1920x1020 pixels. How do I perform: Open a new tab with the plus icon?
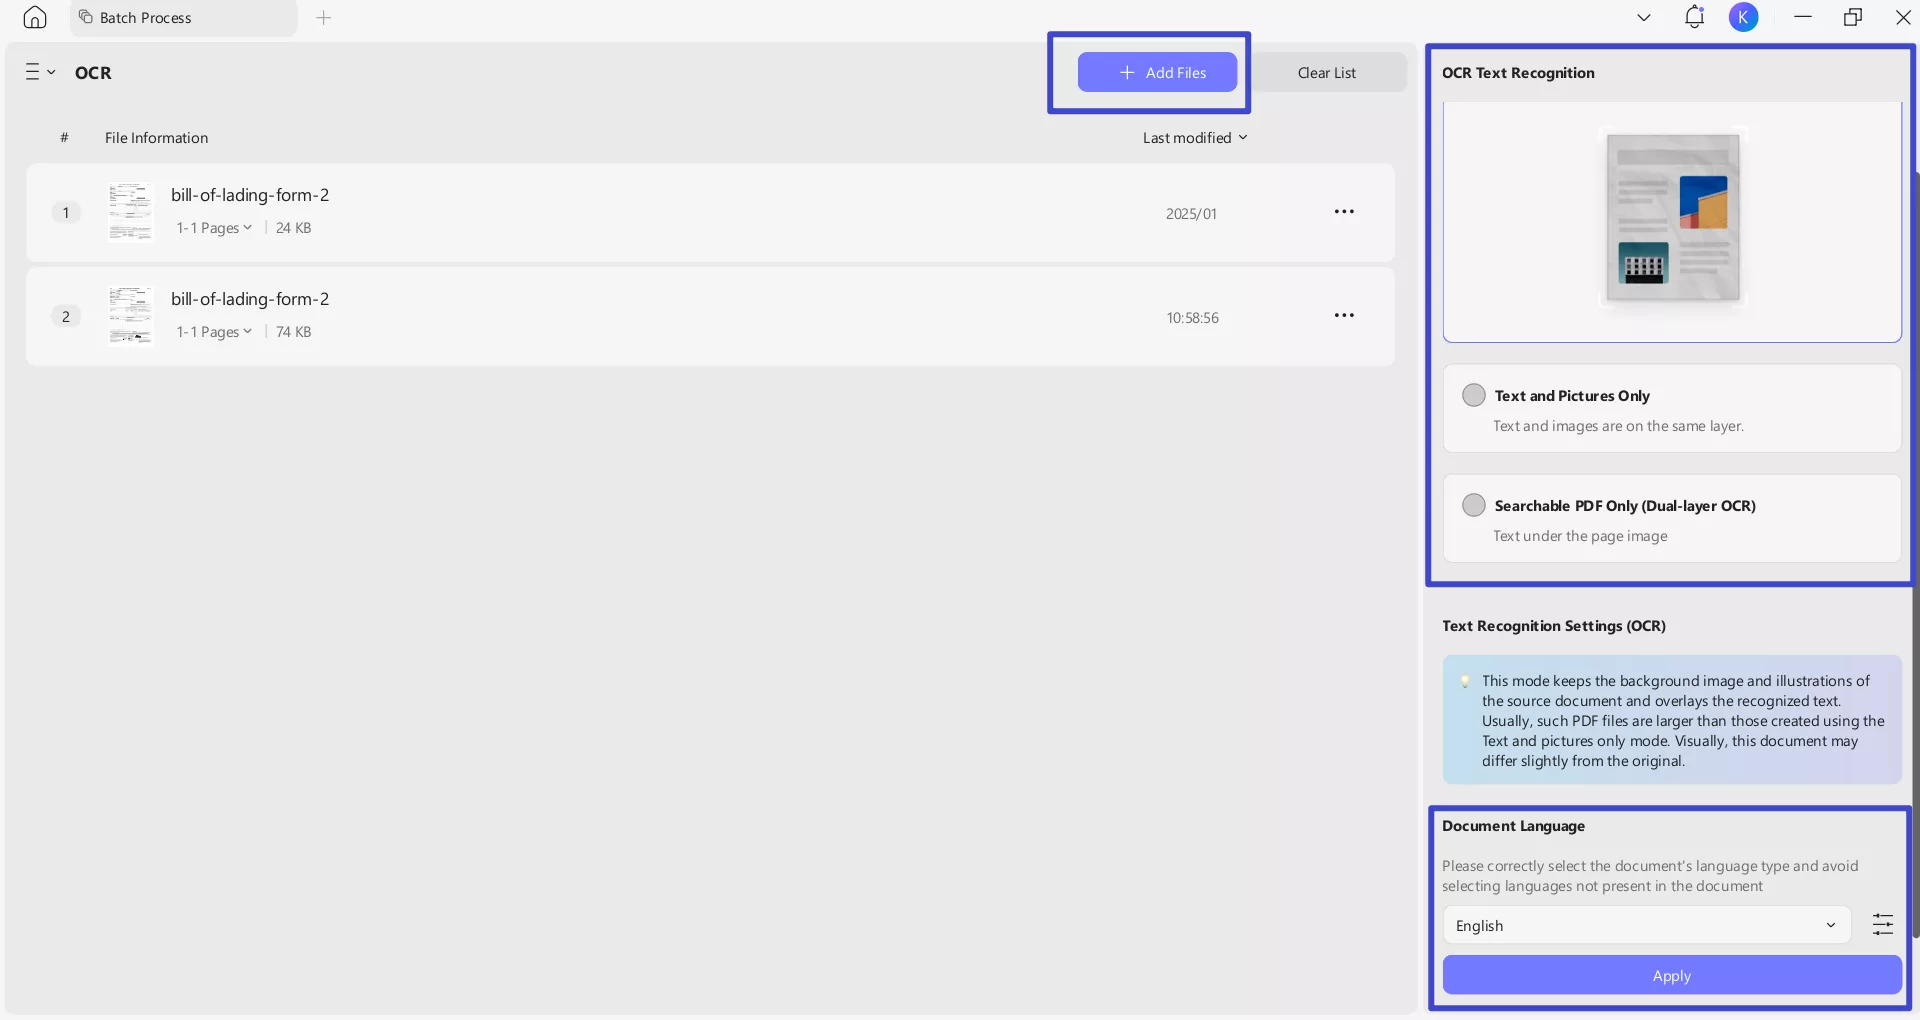click(323, 17)
